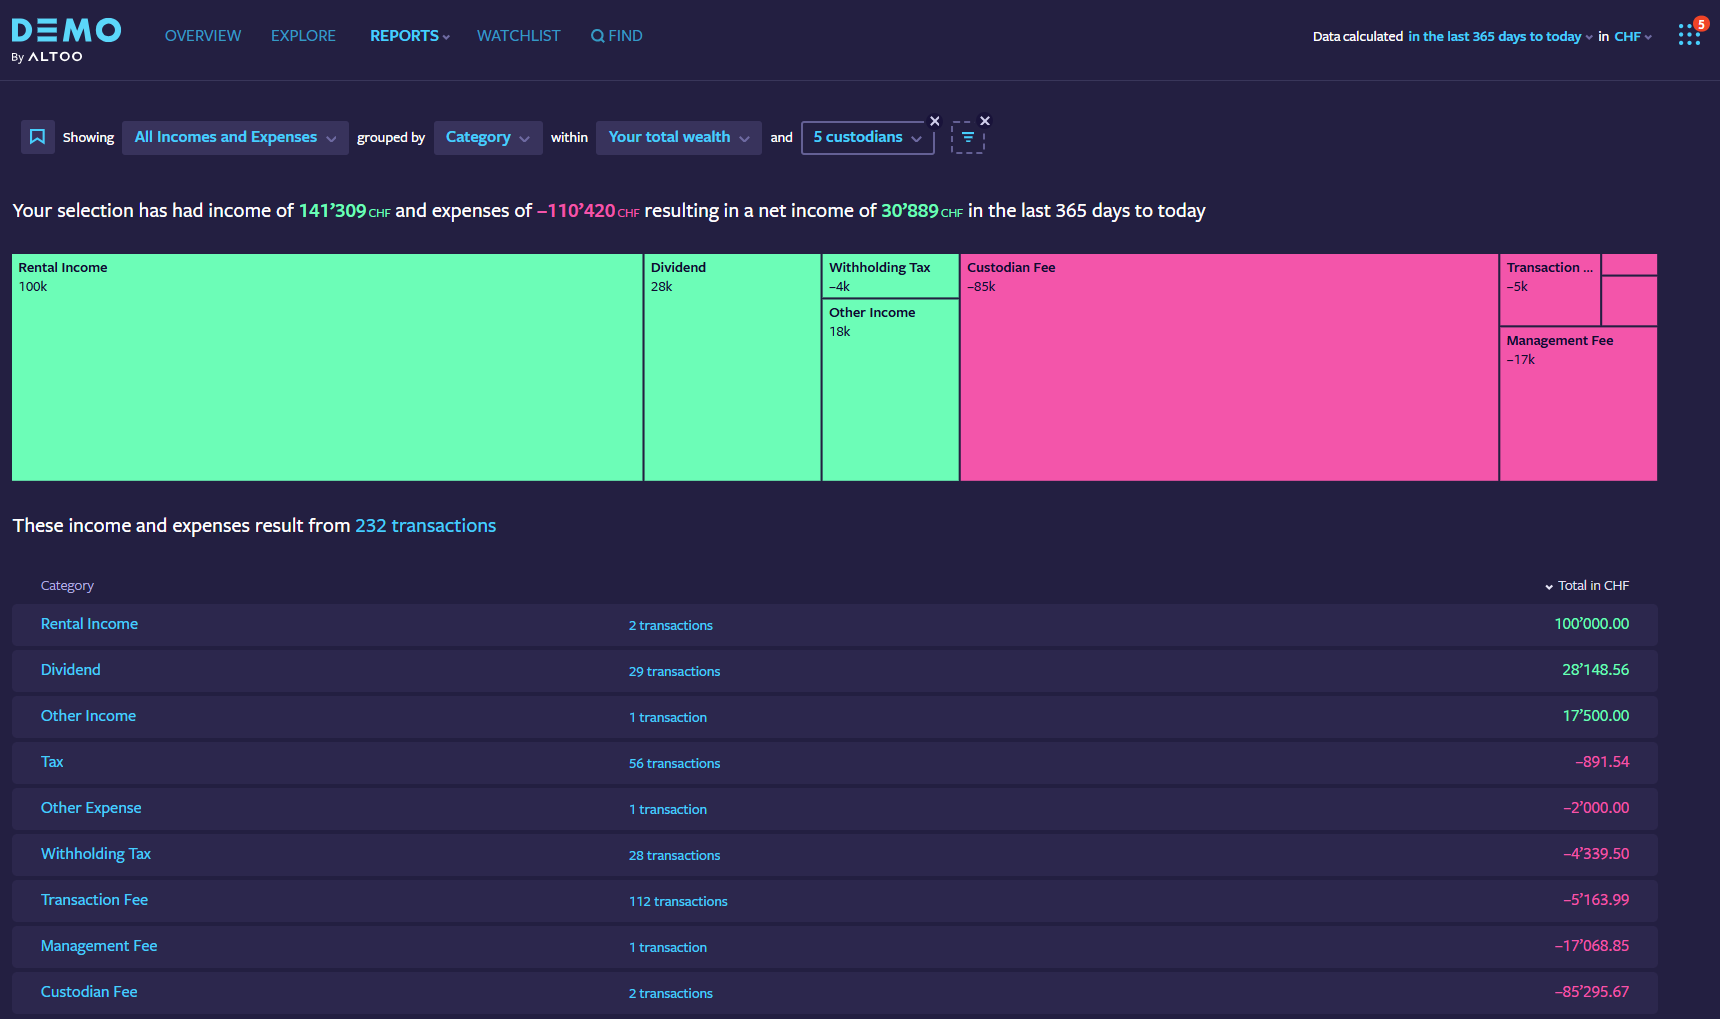Open the Category grouping dropdown
The width and height of the screenshot is (1720, 1019).
[x=487, y=138]
